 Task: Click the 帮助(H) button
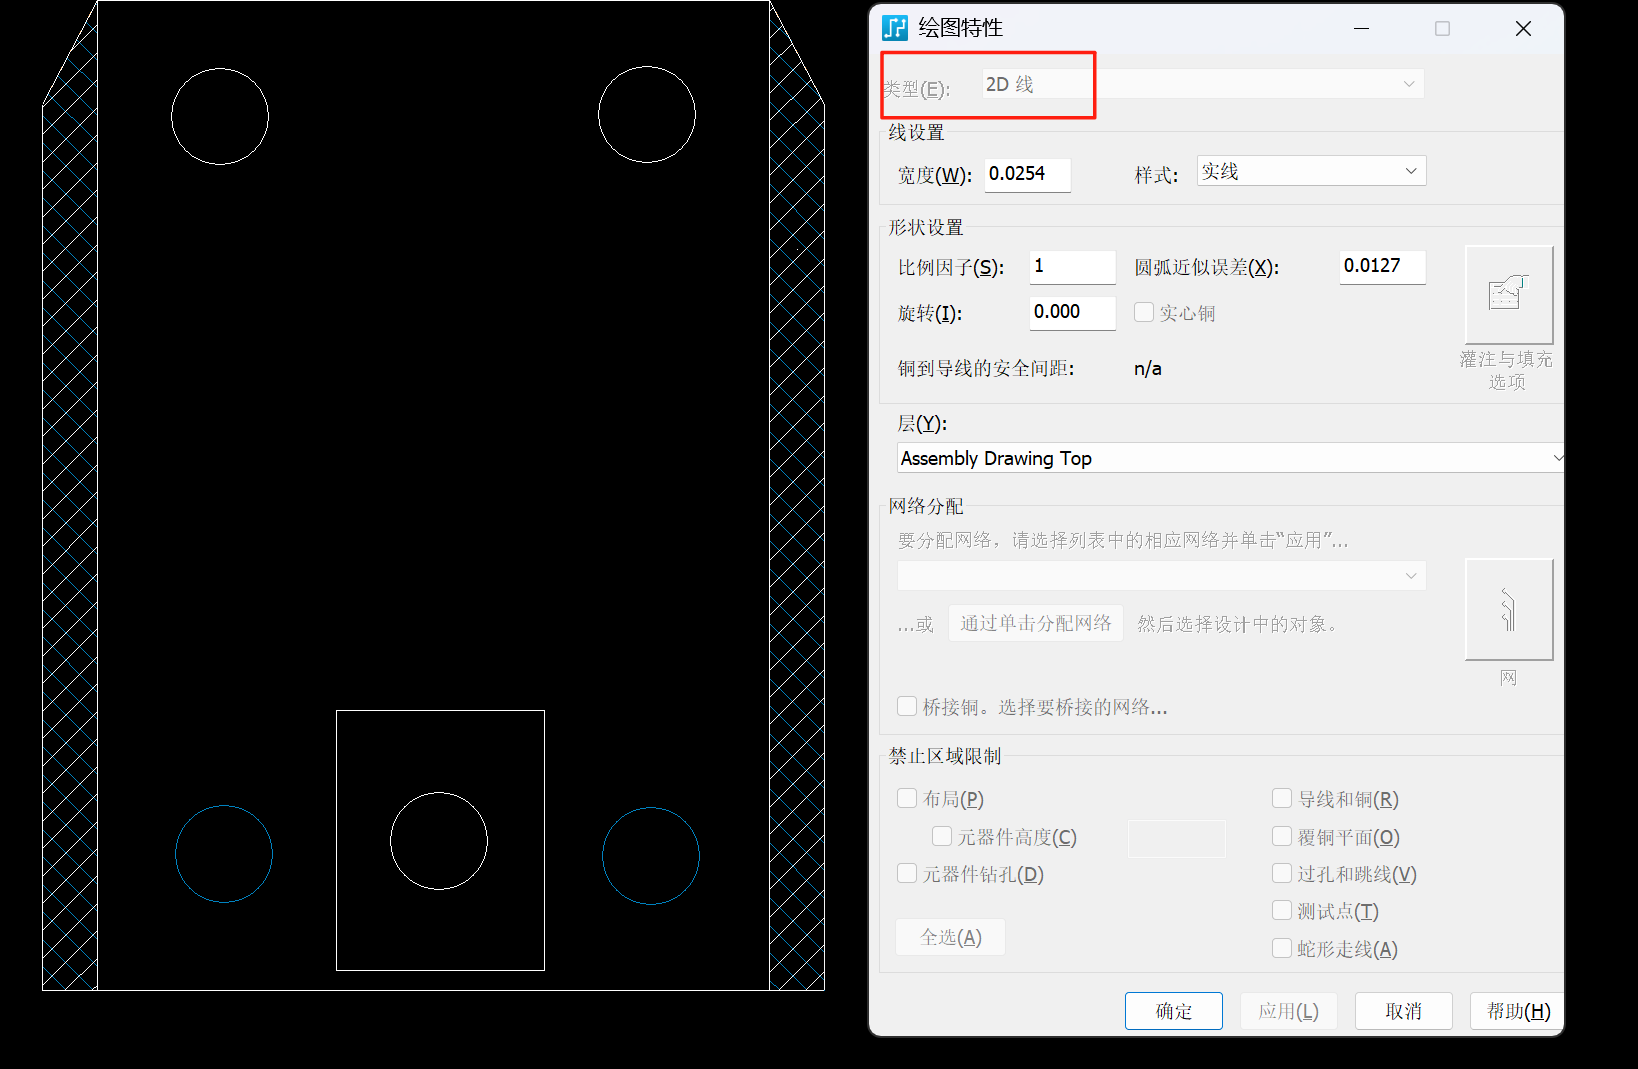pos(1516,1010)
